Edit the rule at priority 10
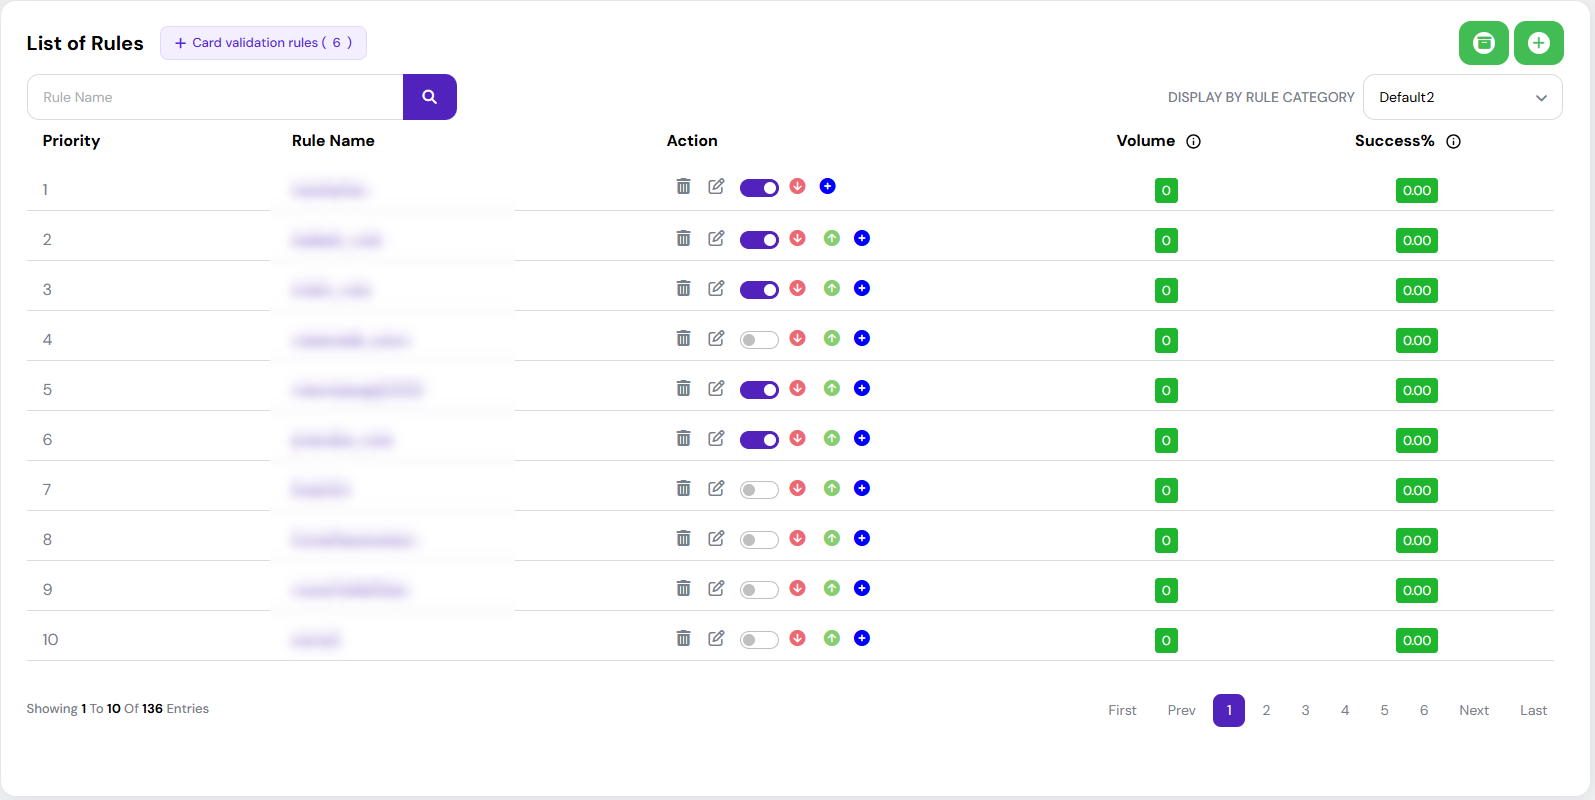Image resolution: width=1595 pixels, height=800 pixels. click(x=716, y=638)
